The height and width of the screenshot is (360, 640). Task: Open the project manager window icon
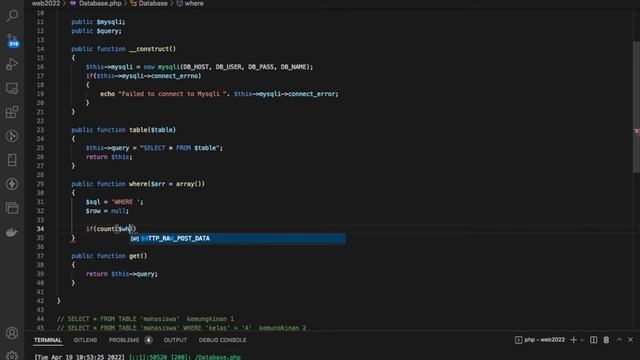tap(12, 208)
